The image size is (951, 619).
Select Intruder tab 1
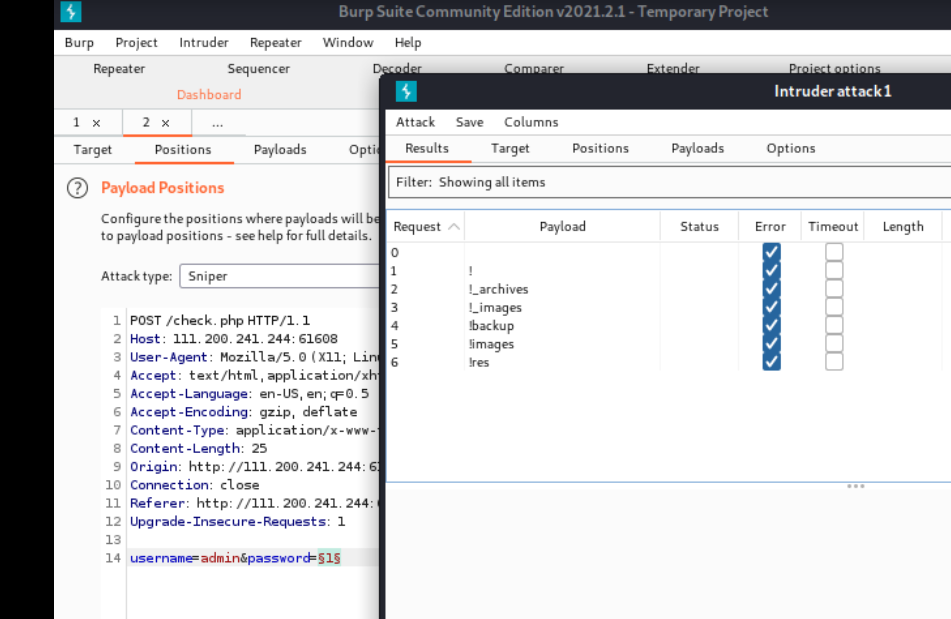(76, 122)
